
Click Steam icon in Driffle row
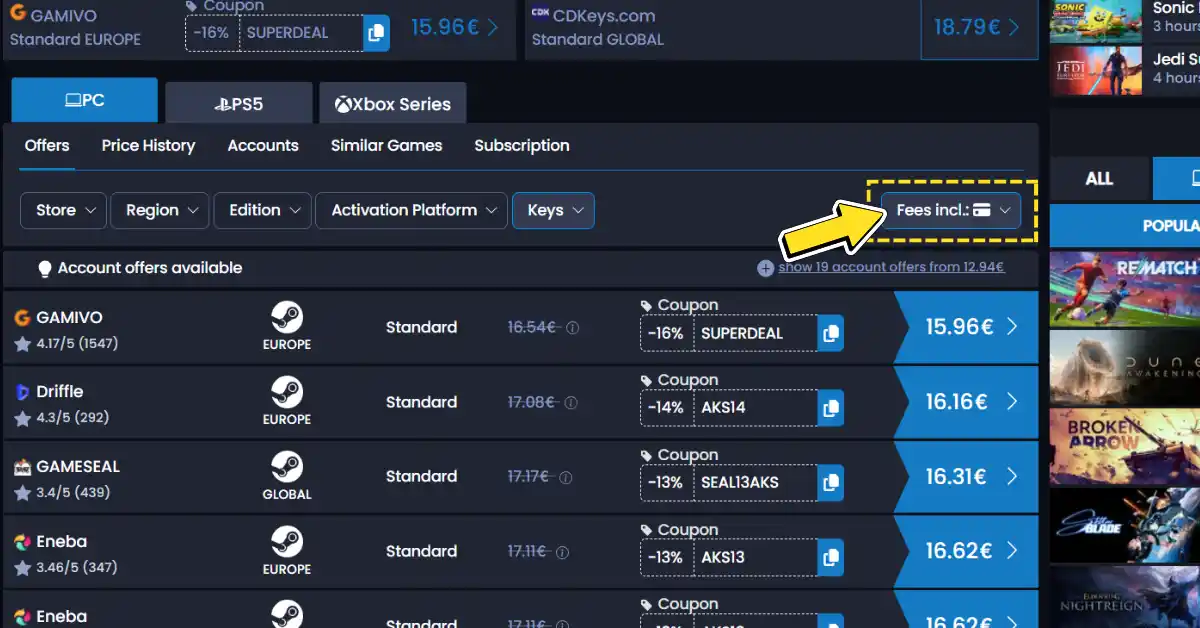click(287, 392)
